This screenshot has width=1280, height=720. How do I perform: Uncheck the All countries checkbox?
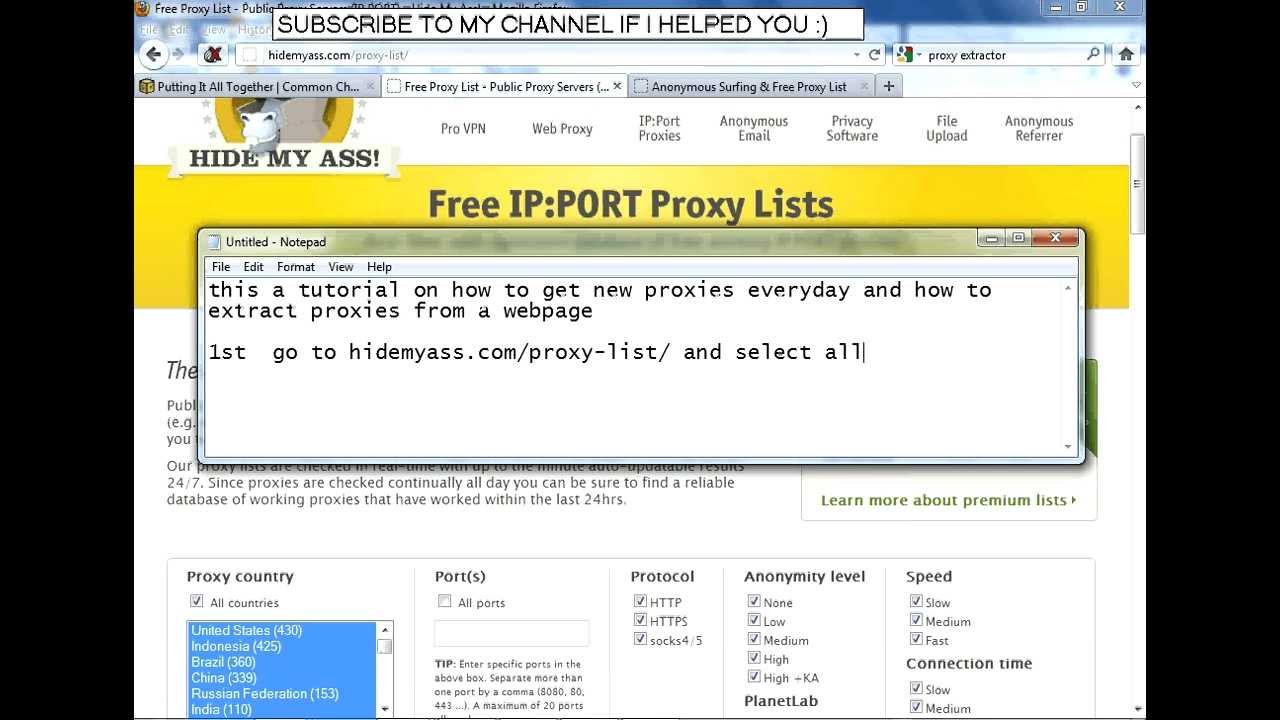pyautogui.click(x=196, y=602)
